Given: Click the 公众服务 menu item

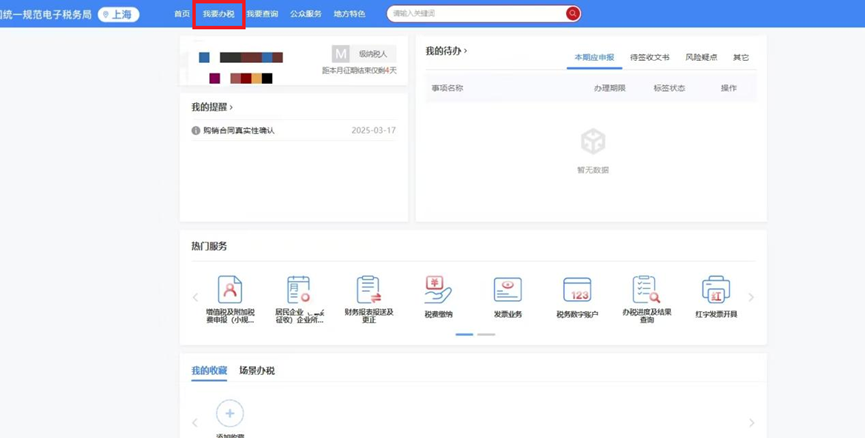Looking at the screenshot, I should point(306,14).
